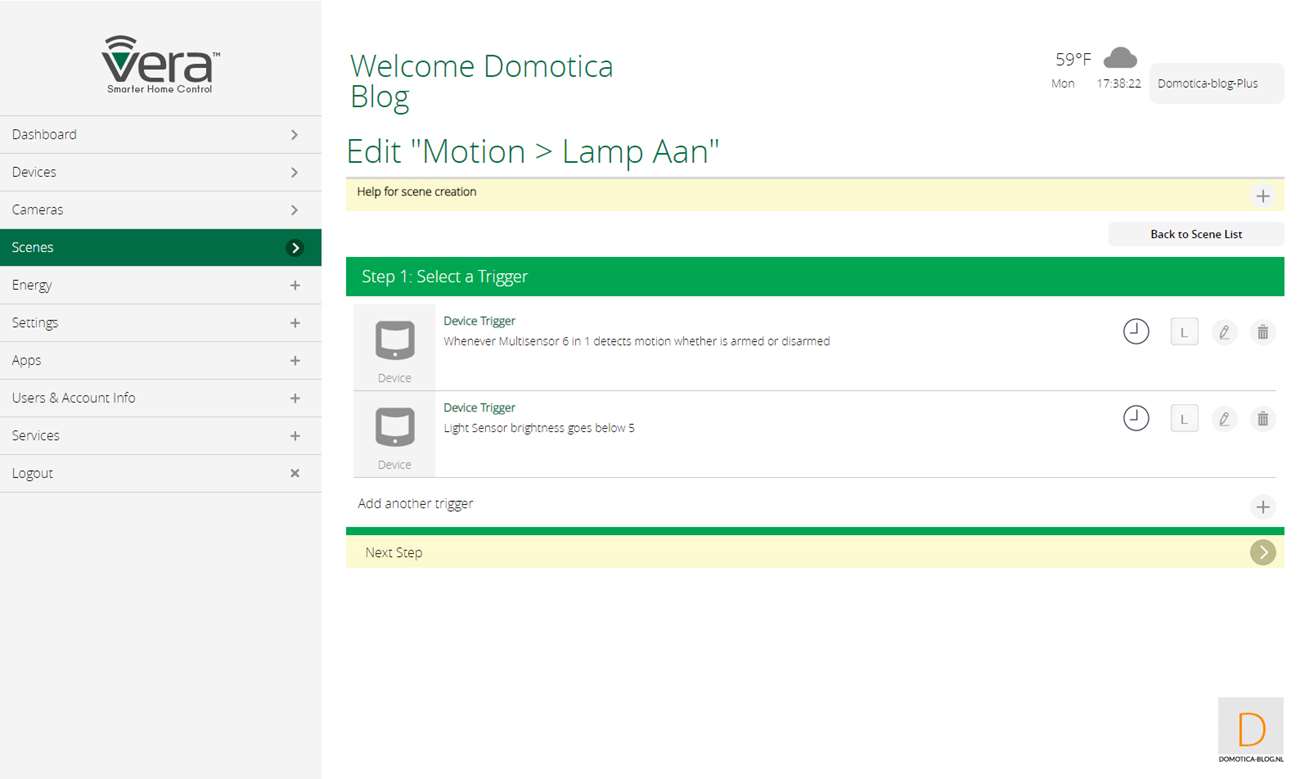This screenshot has height=779, width=1300.
Task: Delete the Light Sensor brightness trigger
Action: coord(1263,419)
